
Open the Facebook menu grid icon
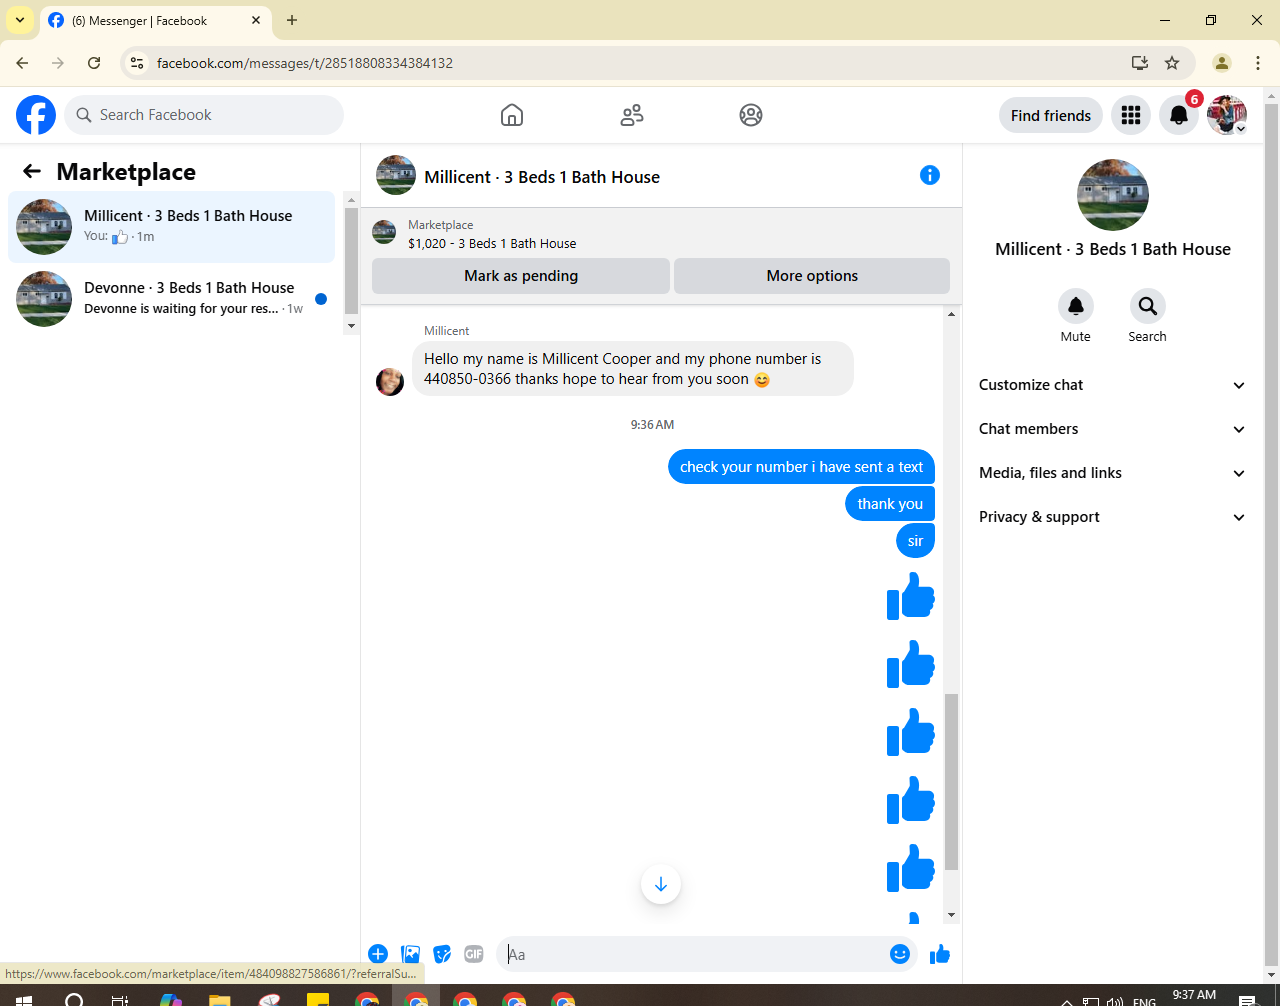coord(1131,115)
